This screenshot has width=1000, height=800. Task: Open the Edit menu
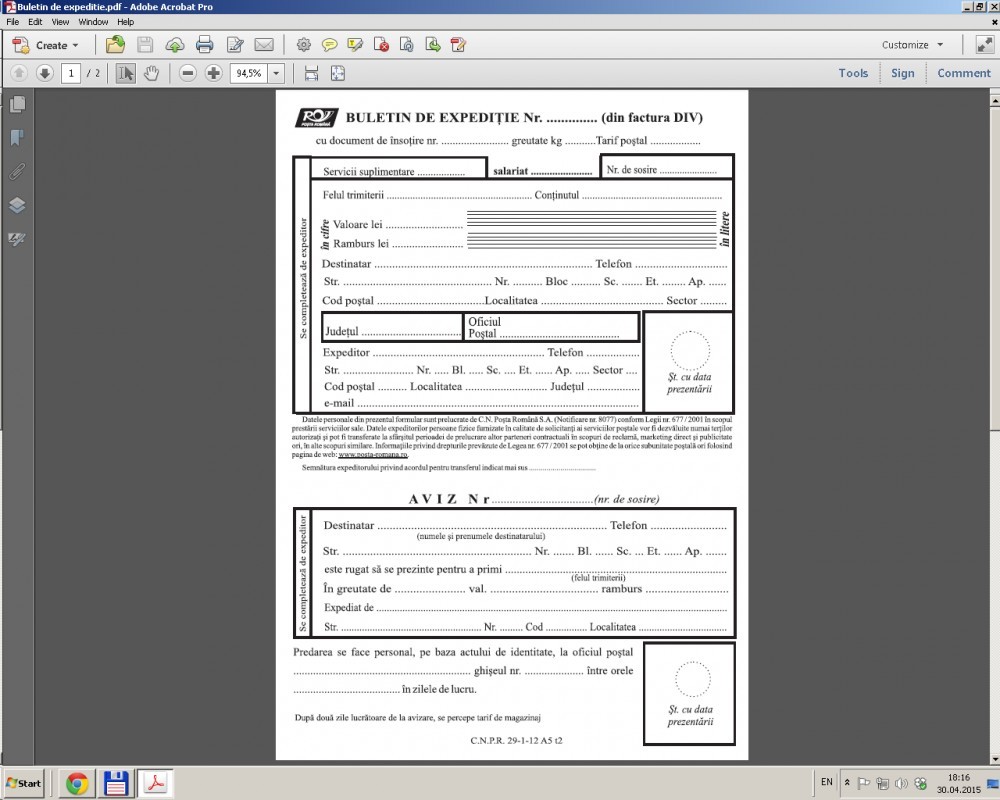coord(35,22)
